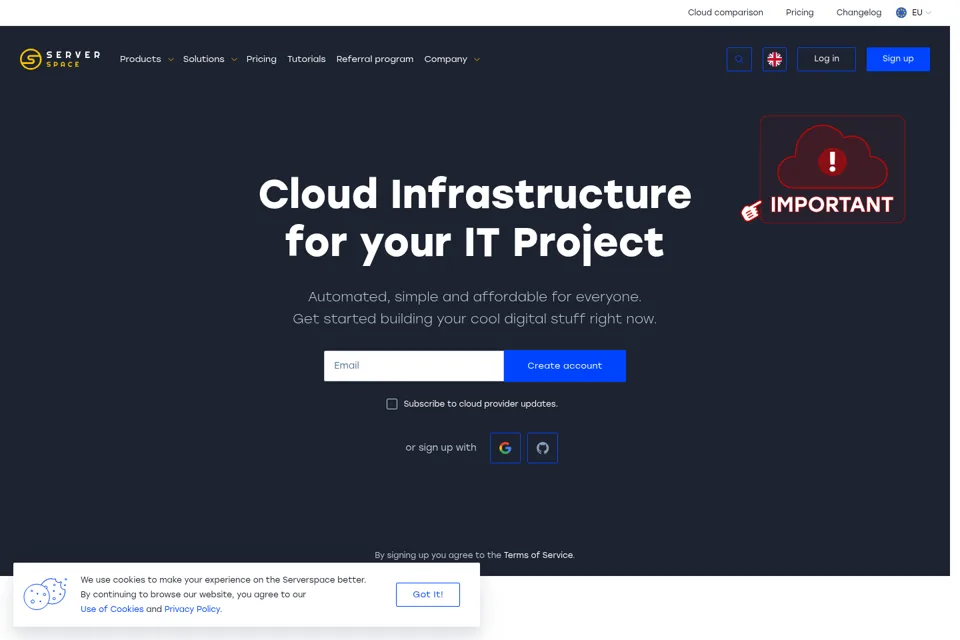Viewport: 960px width, 640px height.
Task: Open the Referral program page
Action: pyautogui.click(x=375, y=59)
